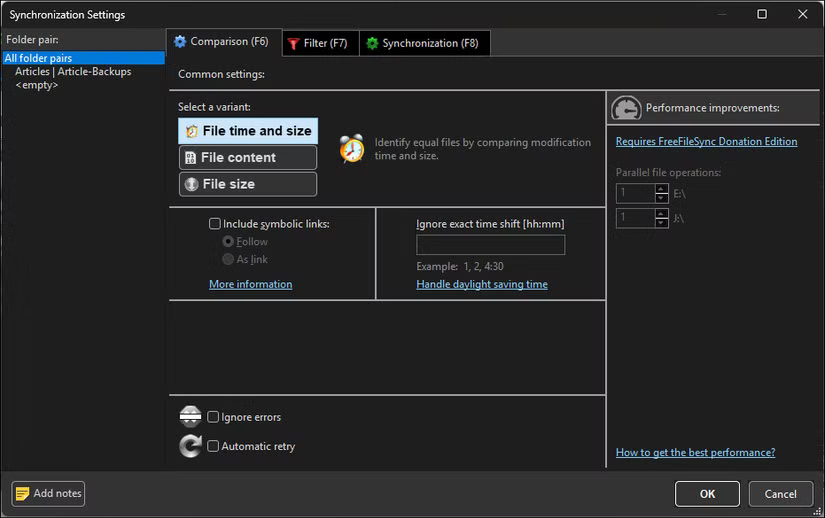Click the Automatic retry arrow icon
Image resolution: width=825 pixels, height=518 pixels.
tap(190, 446)
